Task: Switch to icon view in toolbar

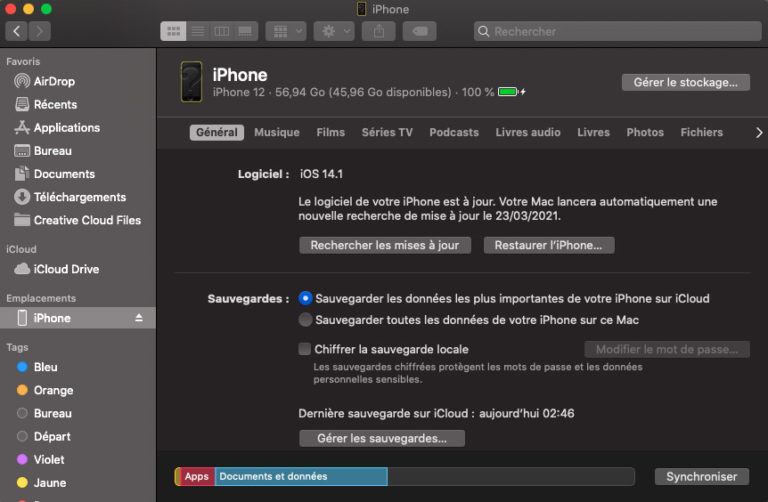Action: (173, 31)
